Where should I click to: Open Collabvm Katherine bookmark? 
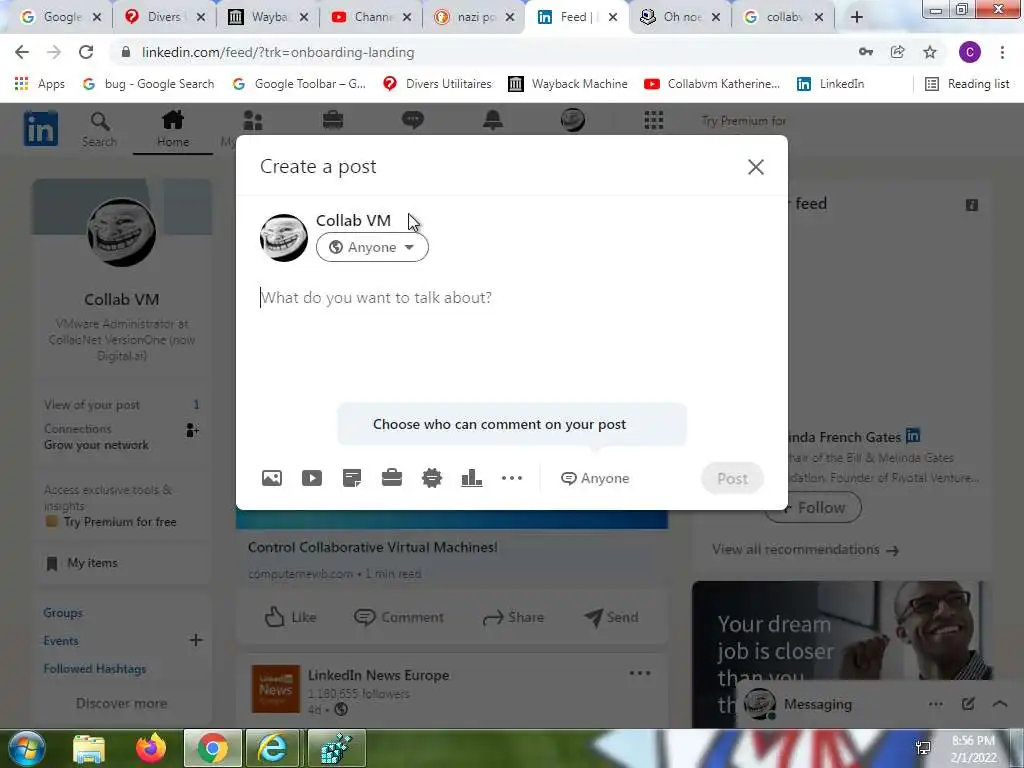tap(711, 84)
